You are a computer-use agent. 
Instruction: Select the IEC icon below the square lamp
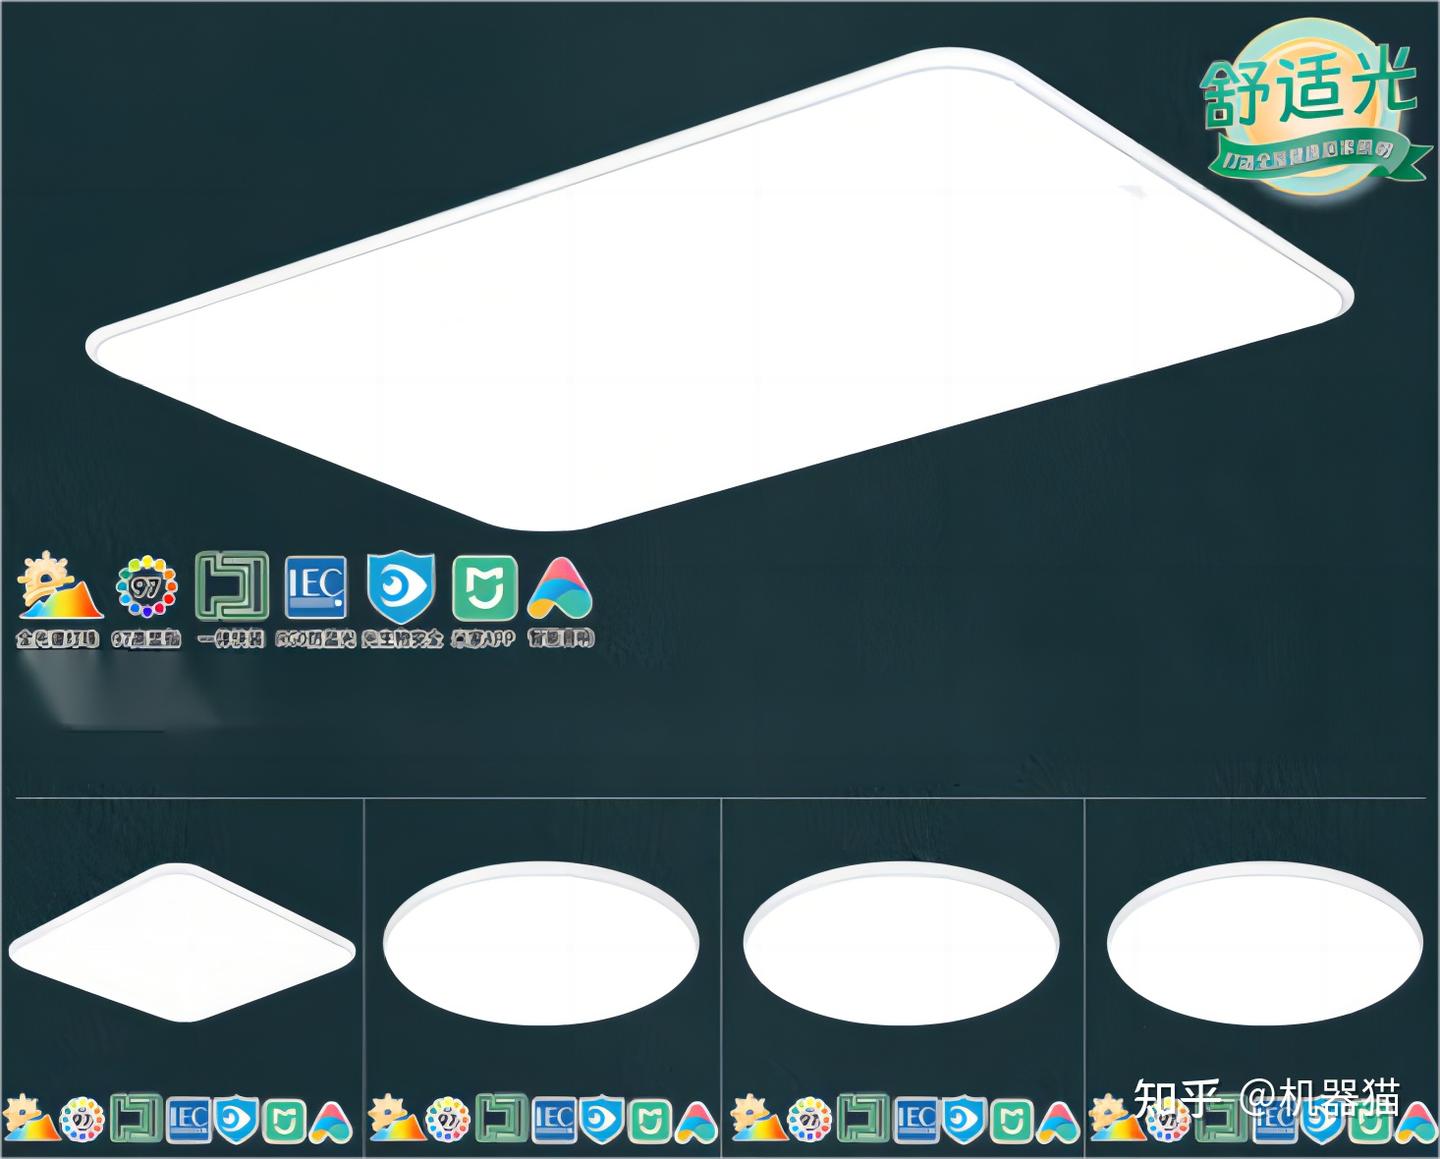point(188,1120)
